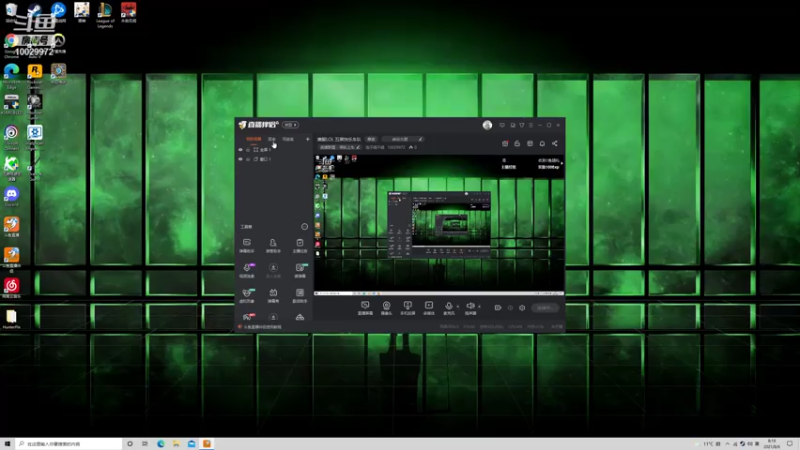800x450 pixels.
Task: Edit the stream title with the pencil icon
Action: pos(420,139)
